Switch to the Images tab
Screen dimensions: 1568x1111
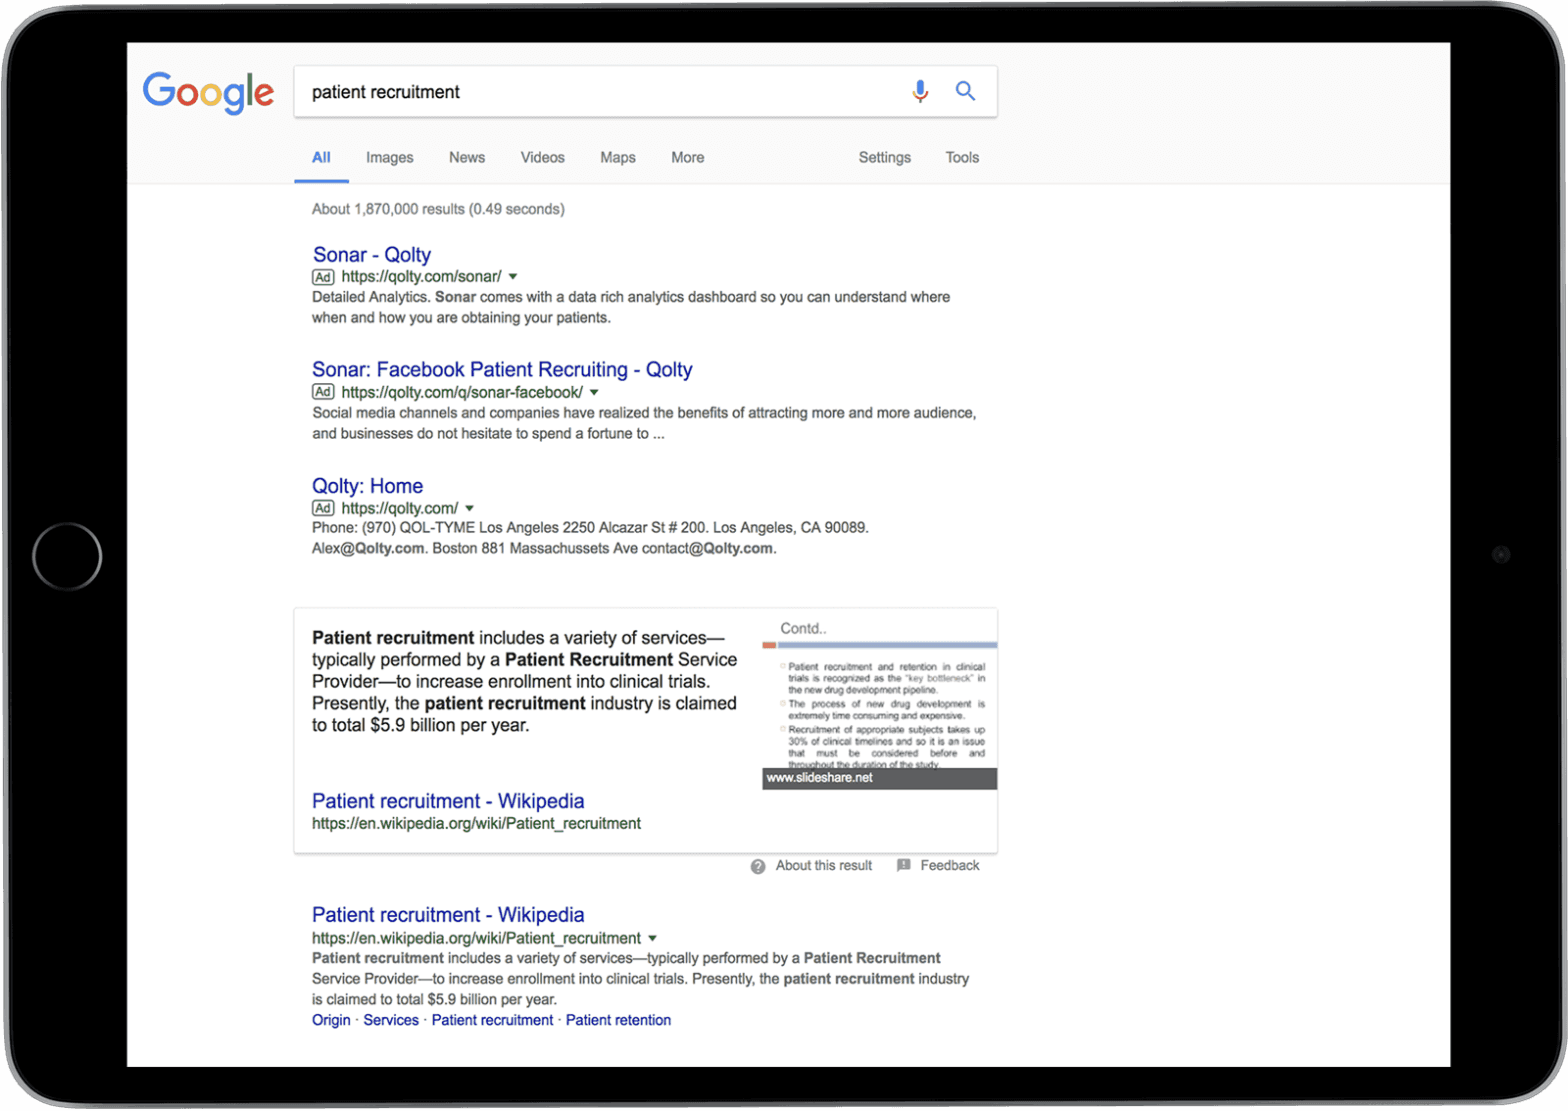(389, 158)
